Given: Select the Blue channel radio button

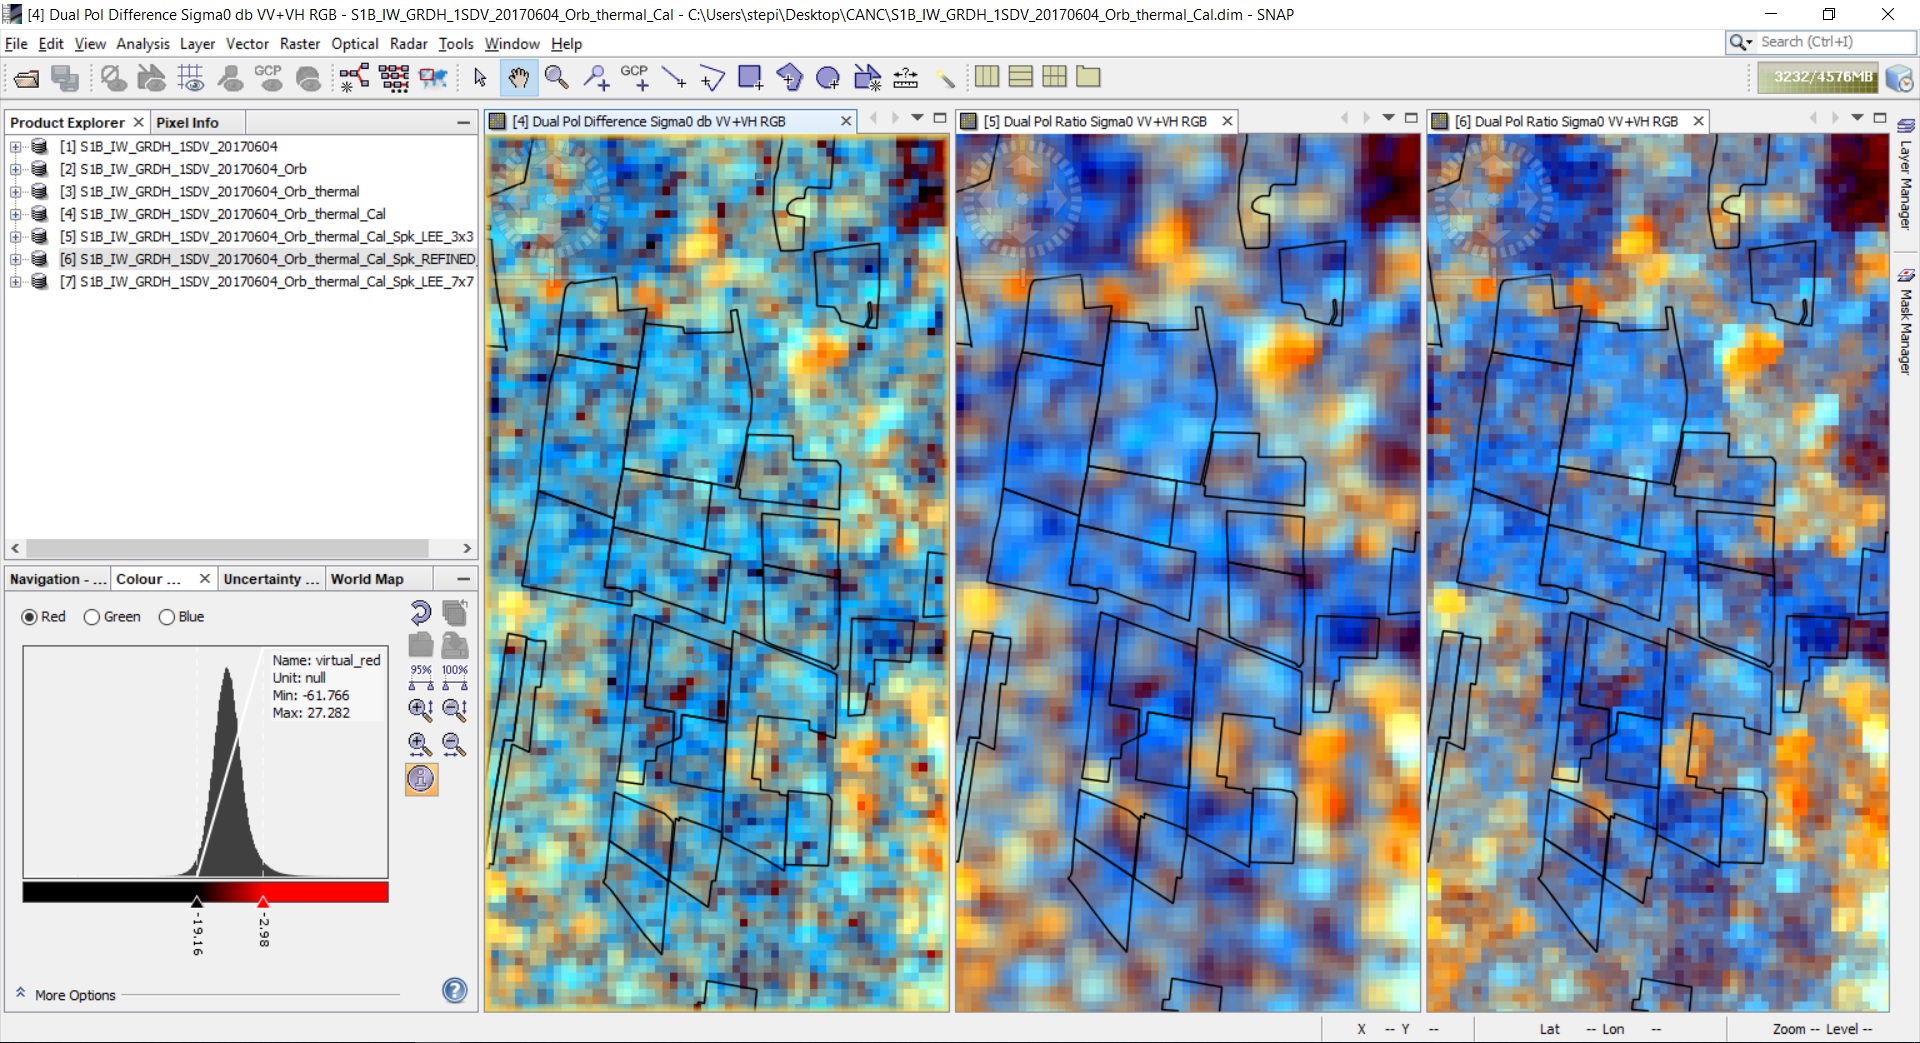Looking at the screenshot, I should coord(167,617).
